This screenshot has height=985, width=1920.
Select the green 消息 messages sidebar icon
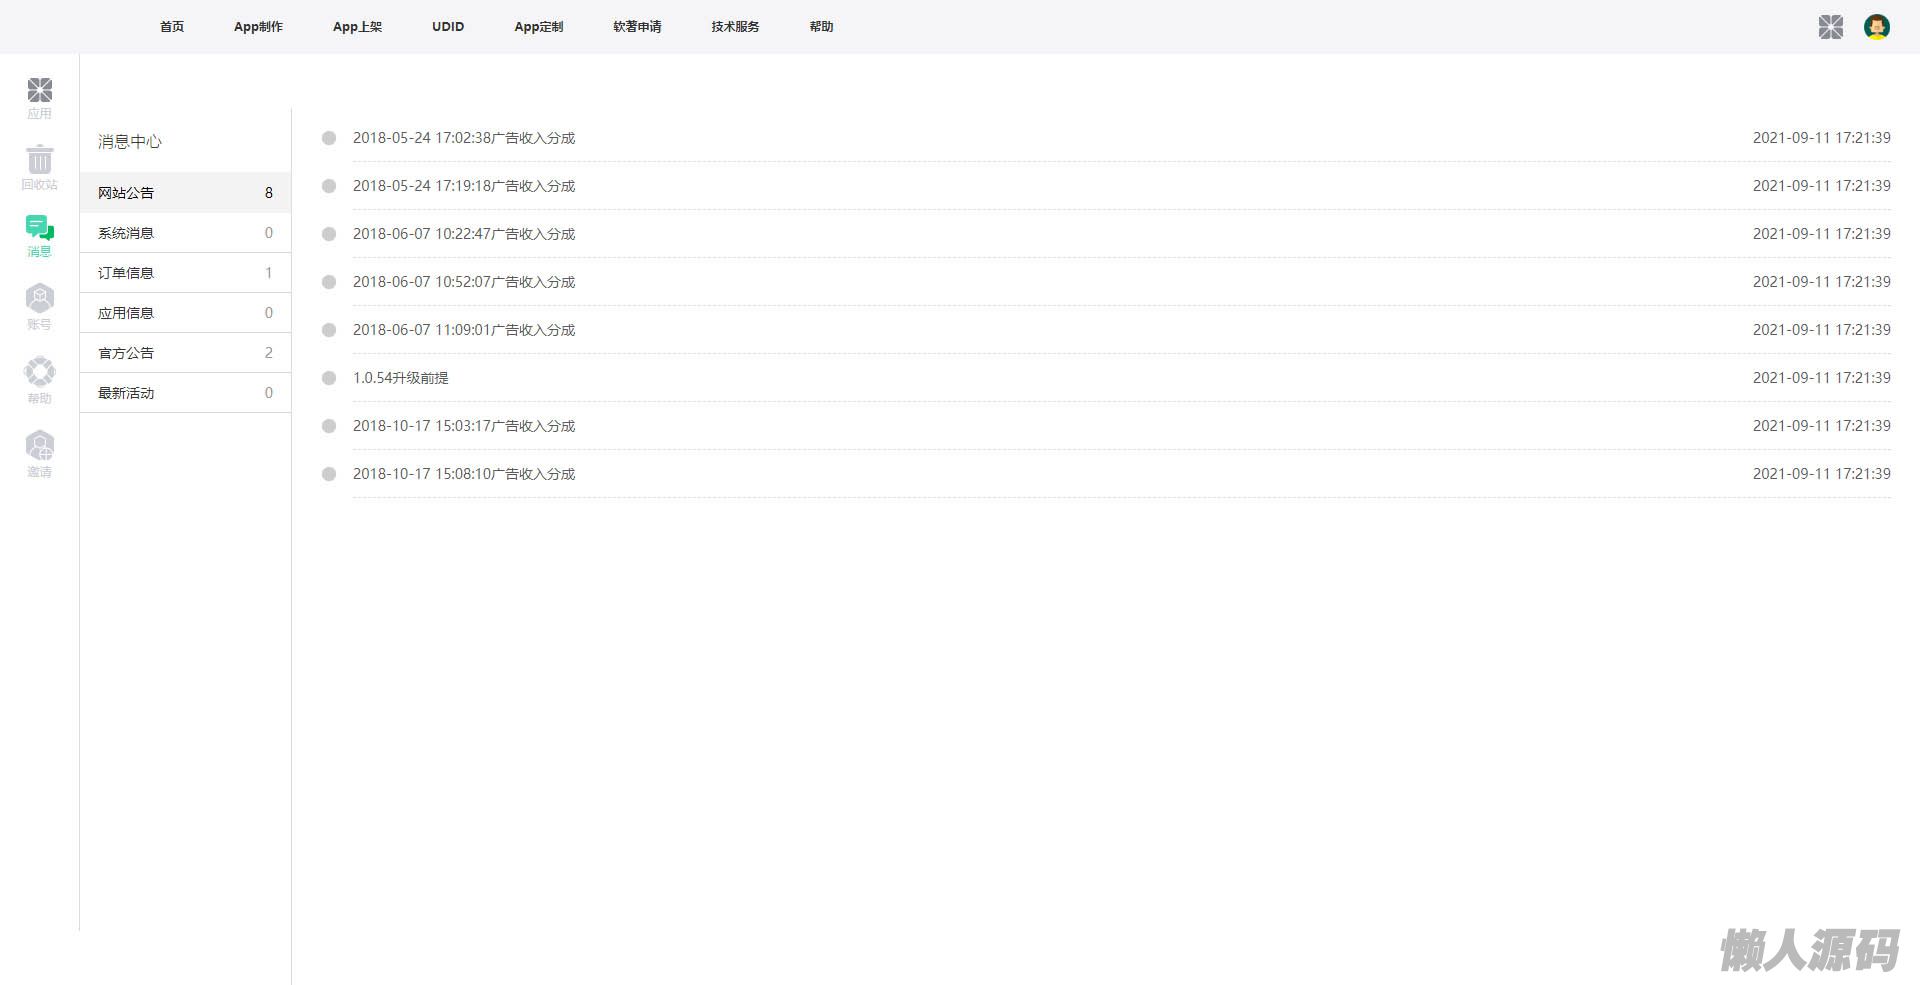[39, 236]
